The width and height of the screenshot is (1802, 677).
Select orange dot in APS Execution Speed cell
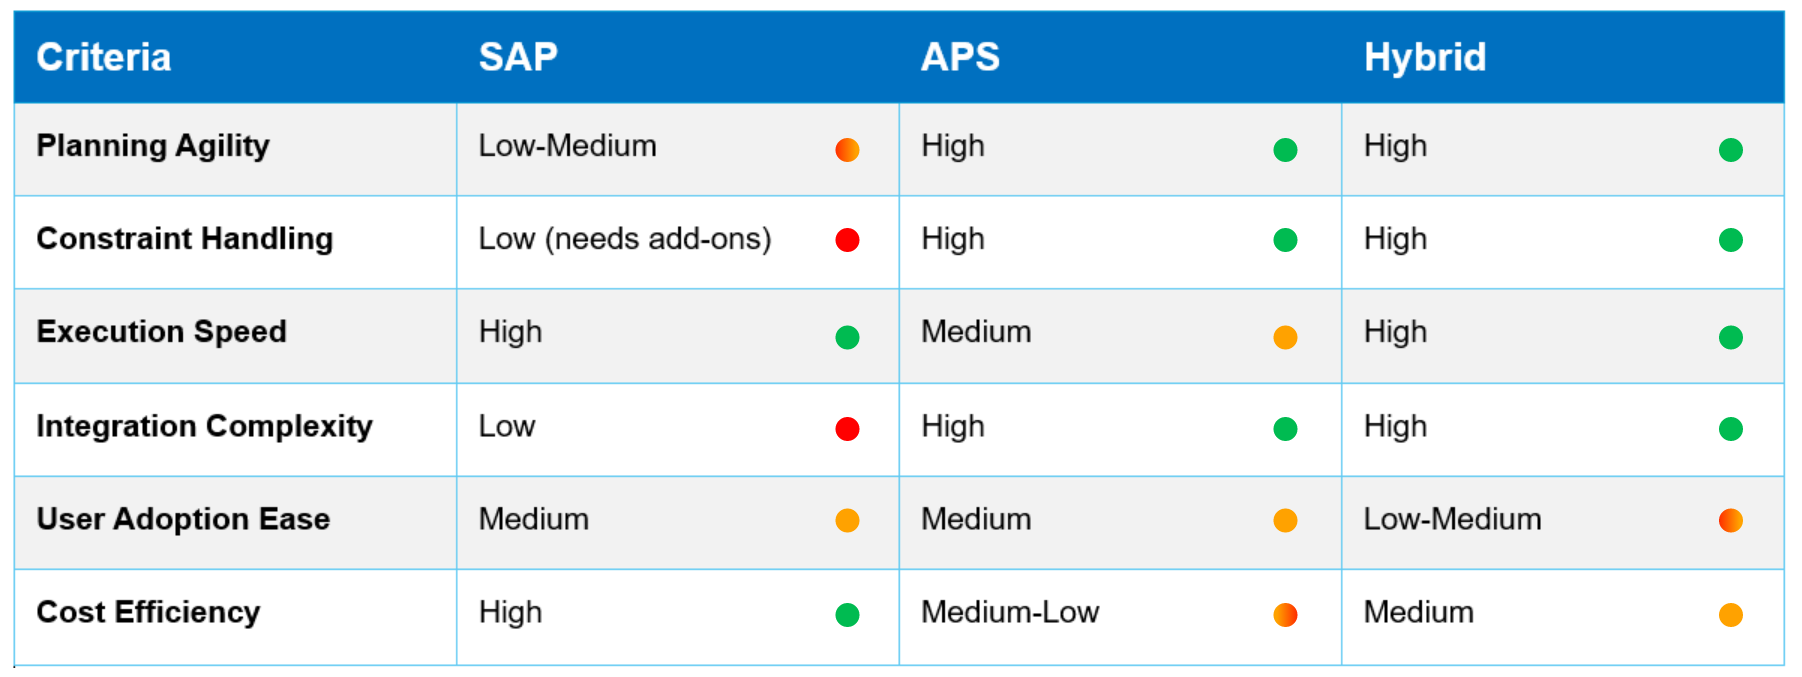[1285, 337]
